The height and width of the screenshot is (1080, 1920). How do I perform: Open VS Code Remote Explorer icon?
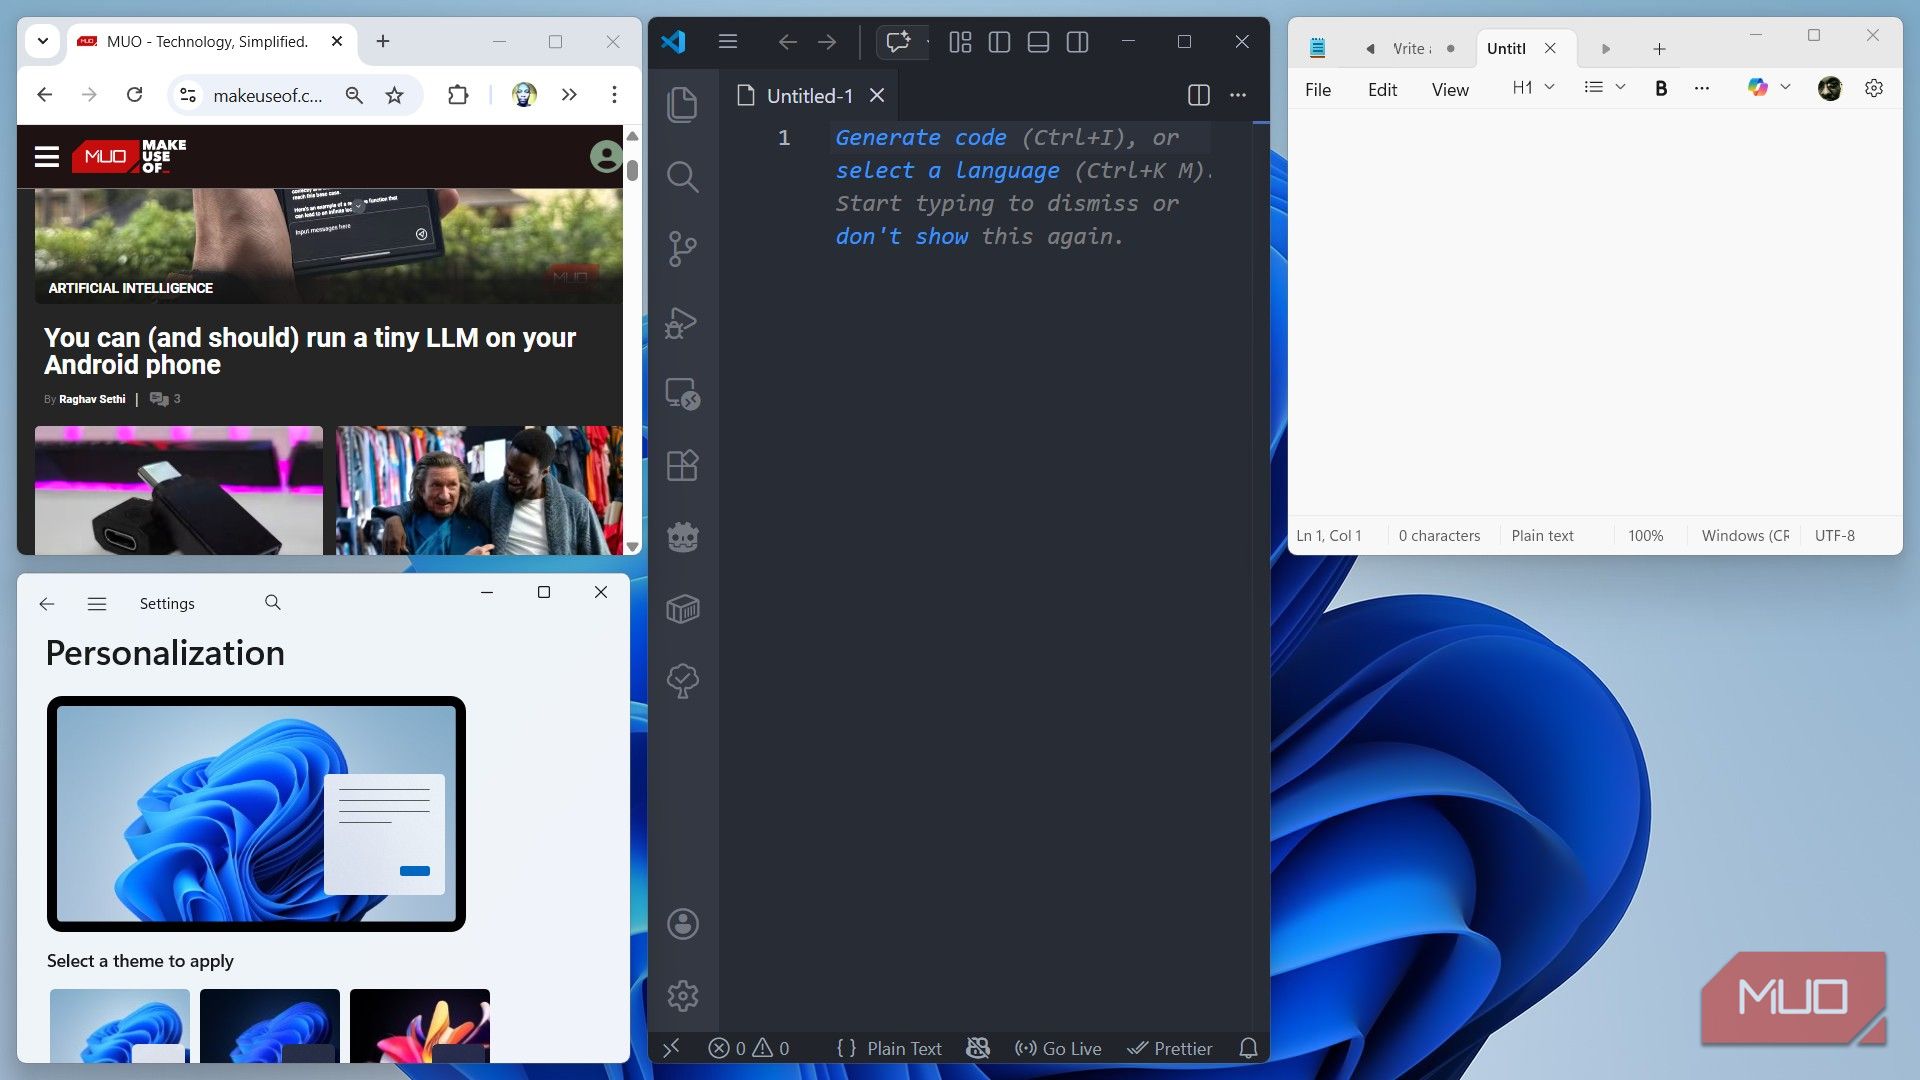[x=682, y=394]
